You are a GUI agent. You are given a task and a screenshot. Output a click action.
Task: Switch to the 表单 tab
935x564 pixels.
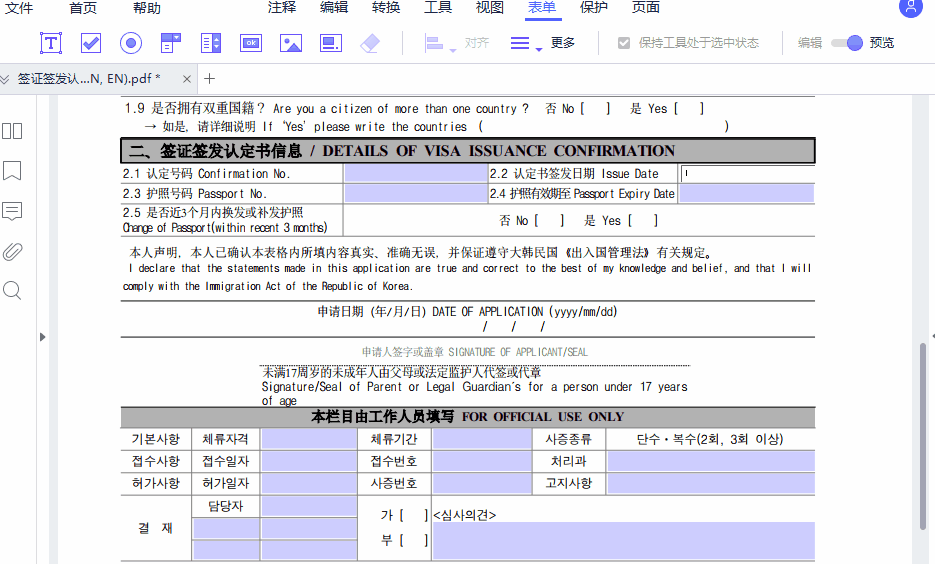click(x=541, y=7)
